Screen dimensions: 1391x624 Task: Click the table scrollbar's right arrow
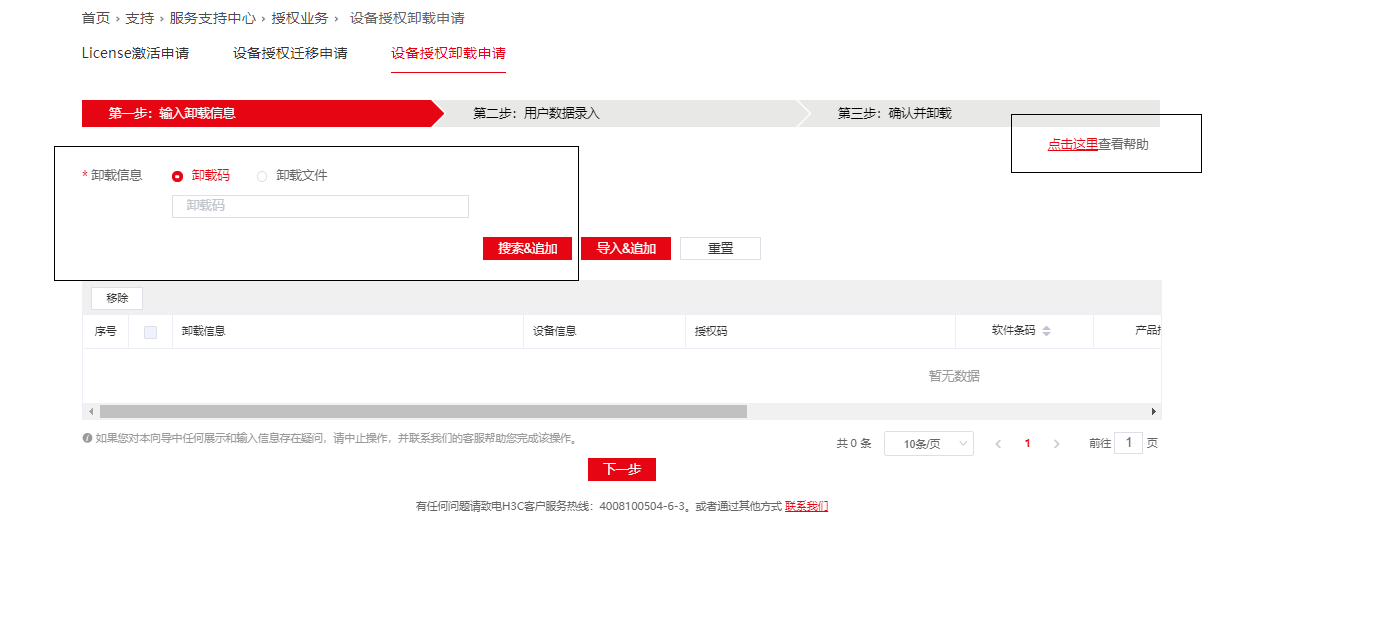(x=1153, y=411)
